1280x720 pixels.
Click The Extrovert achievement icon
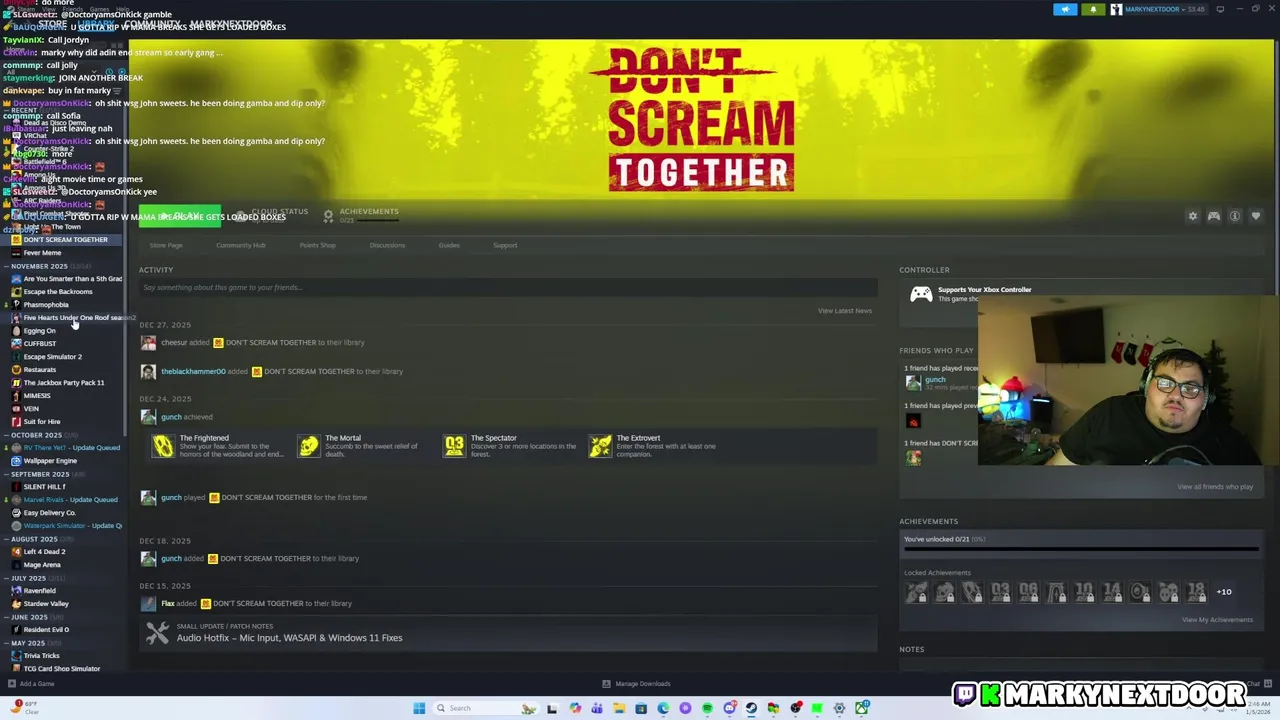coord(600,447)
